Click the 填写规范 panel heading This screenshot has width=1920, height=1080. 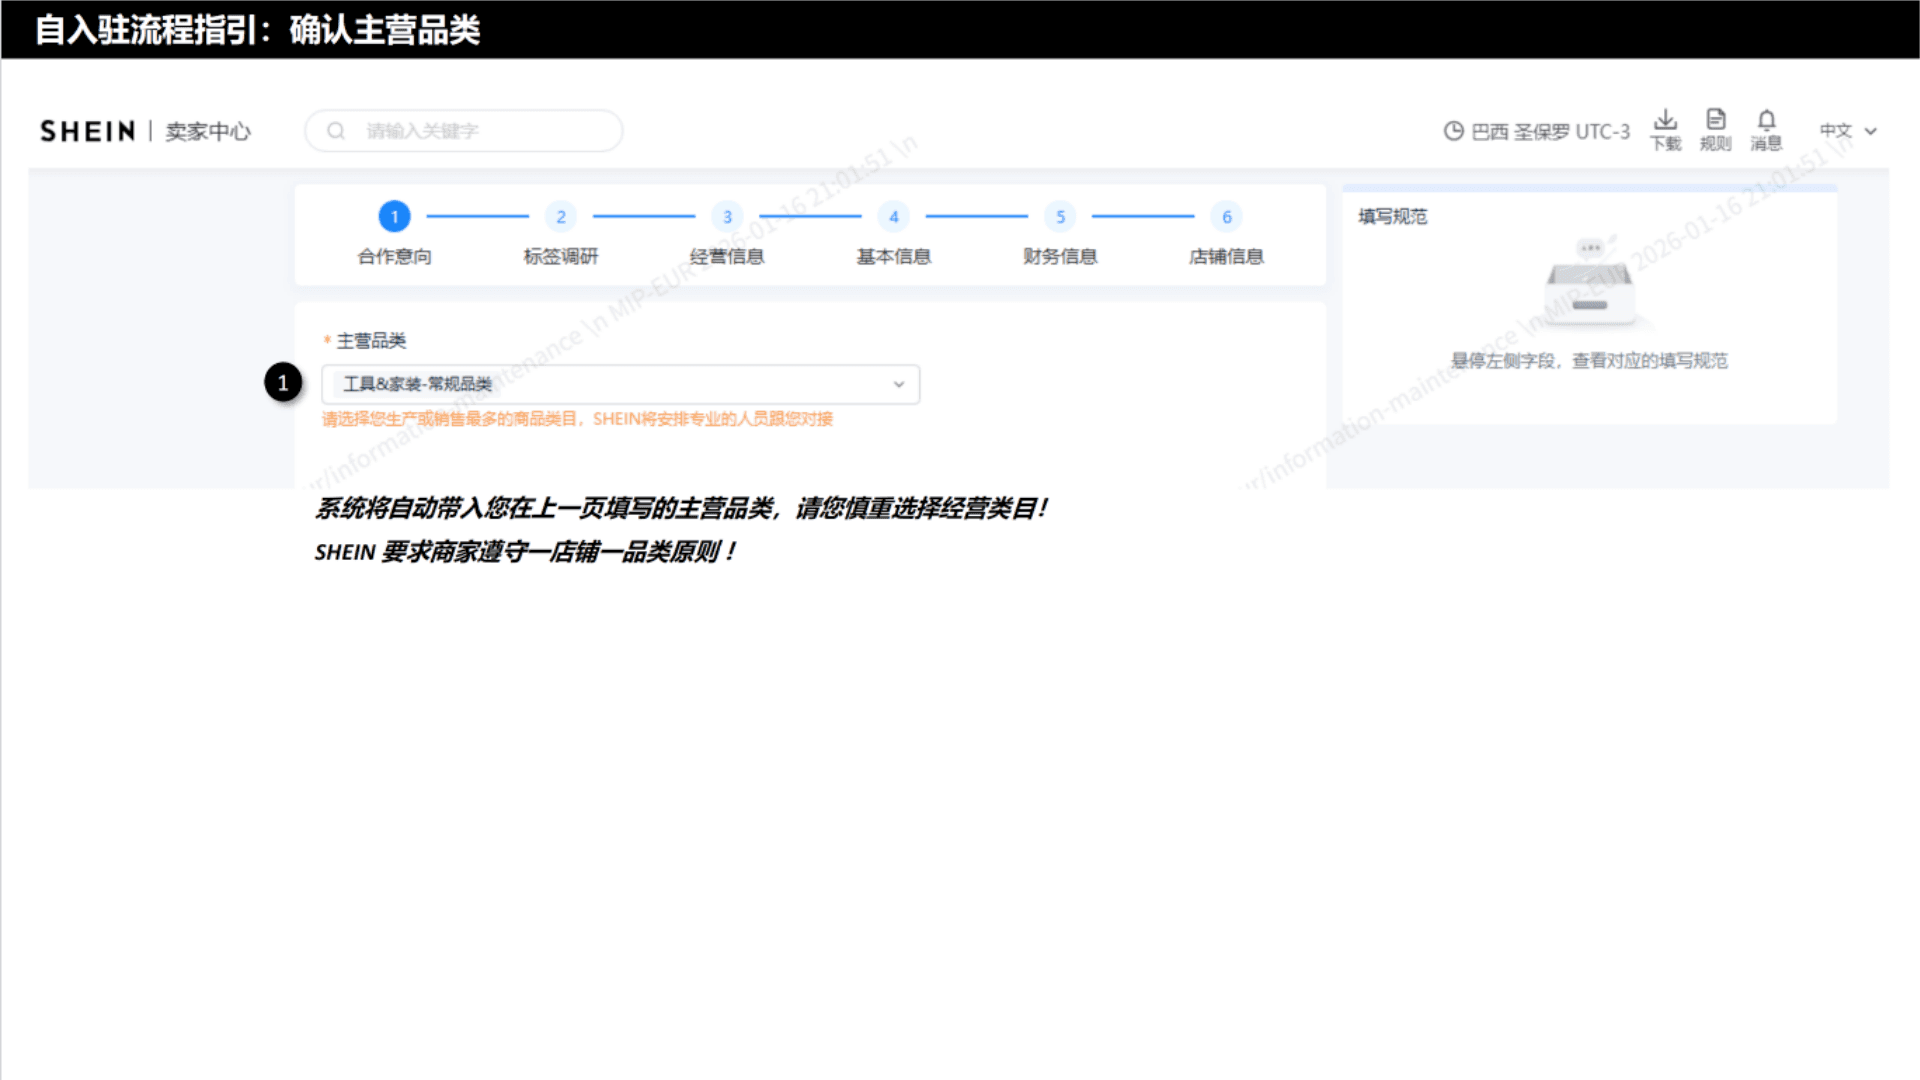pyautogui.click(x=1392, y=216)
